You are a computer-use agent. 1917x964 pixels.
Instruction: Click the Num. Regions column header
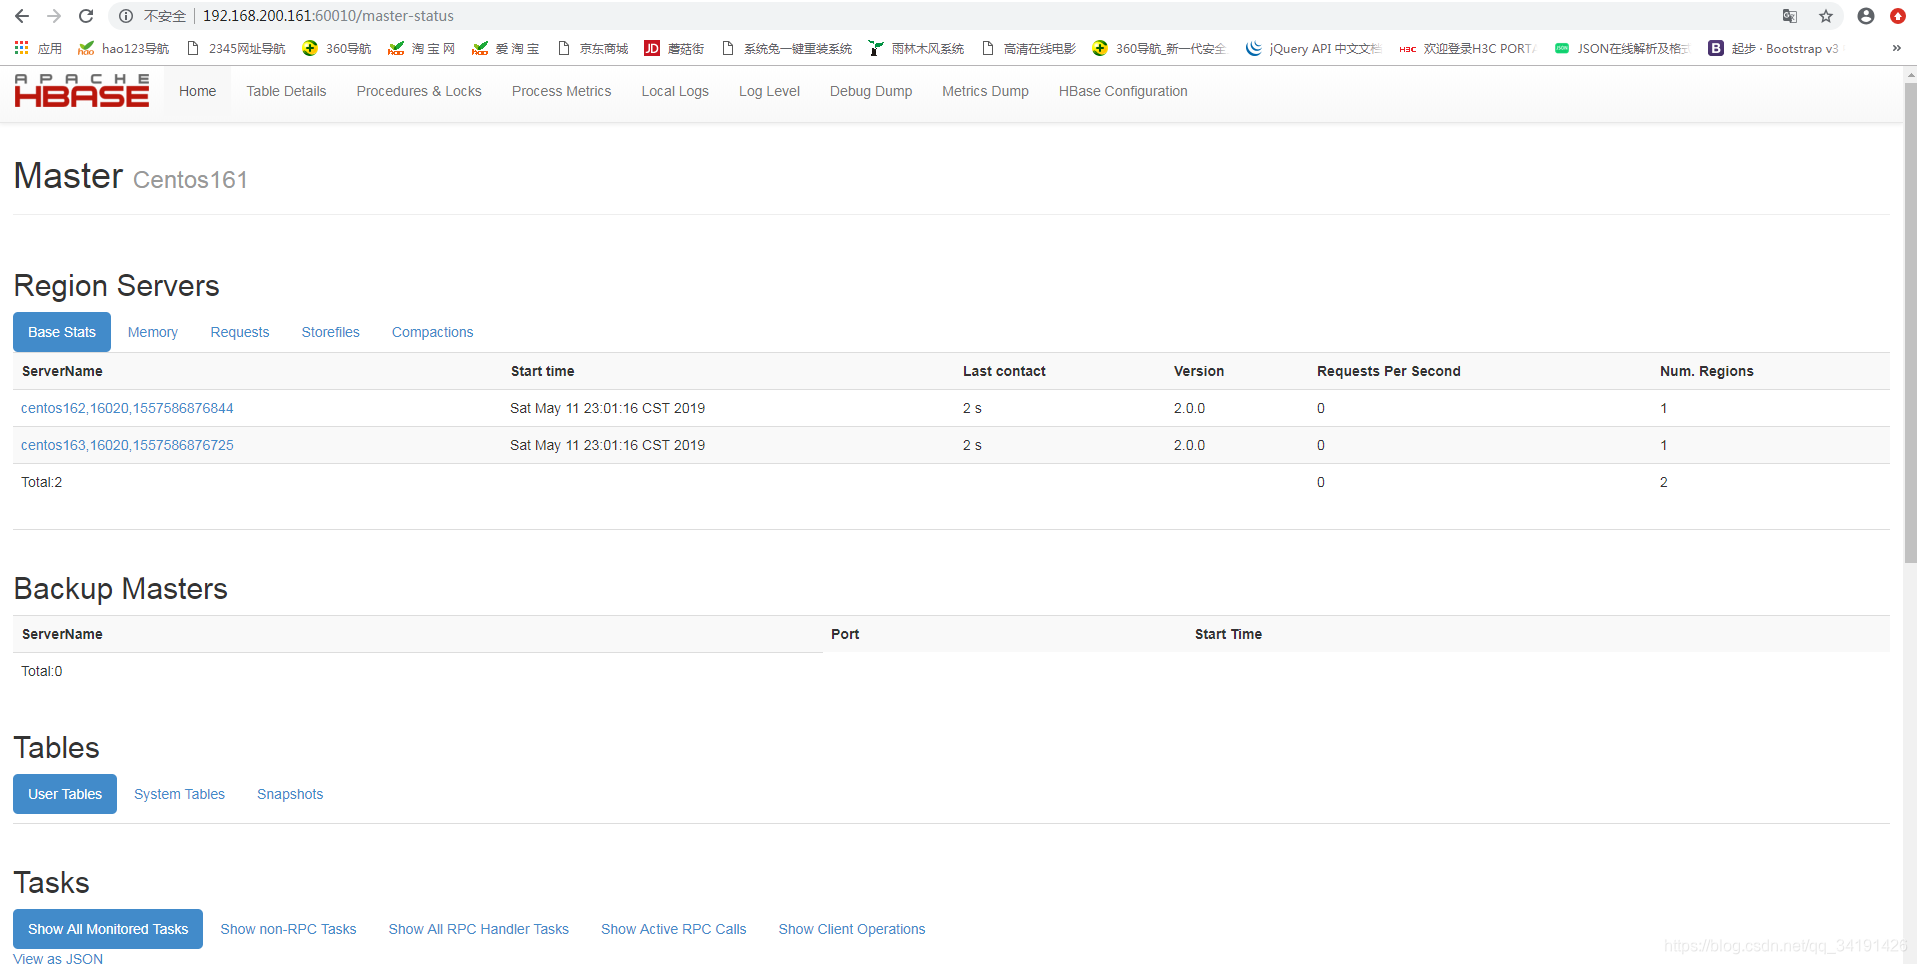(x=1707, y=371)
